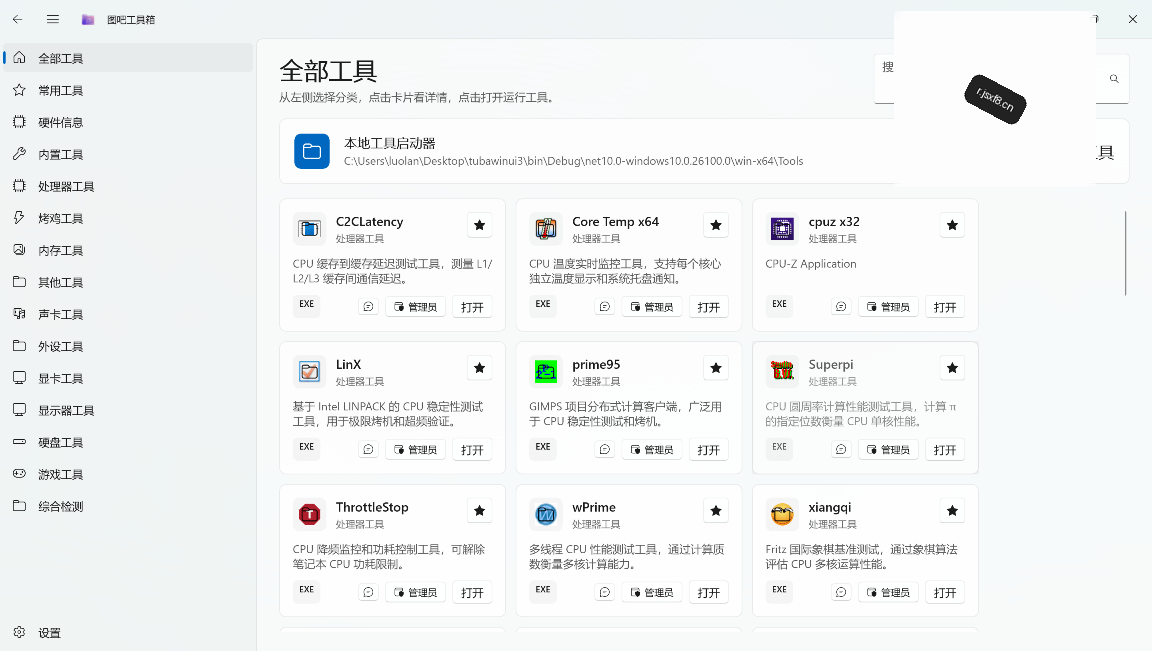Run wPrime as 管理员

click(x=652, y=592)
